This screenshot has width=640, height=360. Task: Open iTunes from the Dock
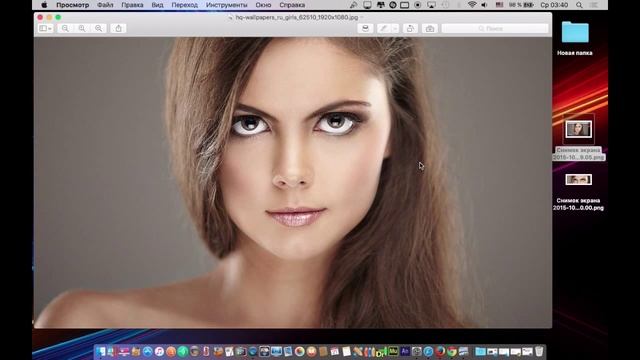[159, 351]
